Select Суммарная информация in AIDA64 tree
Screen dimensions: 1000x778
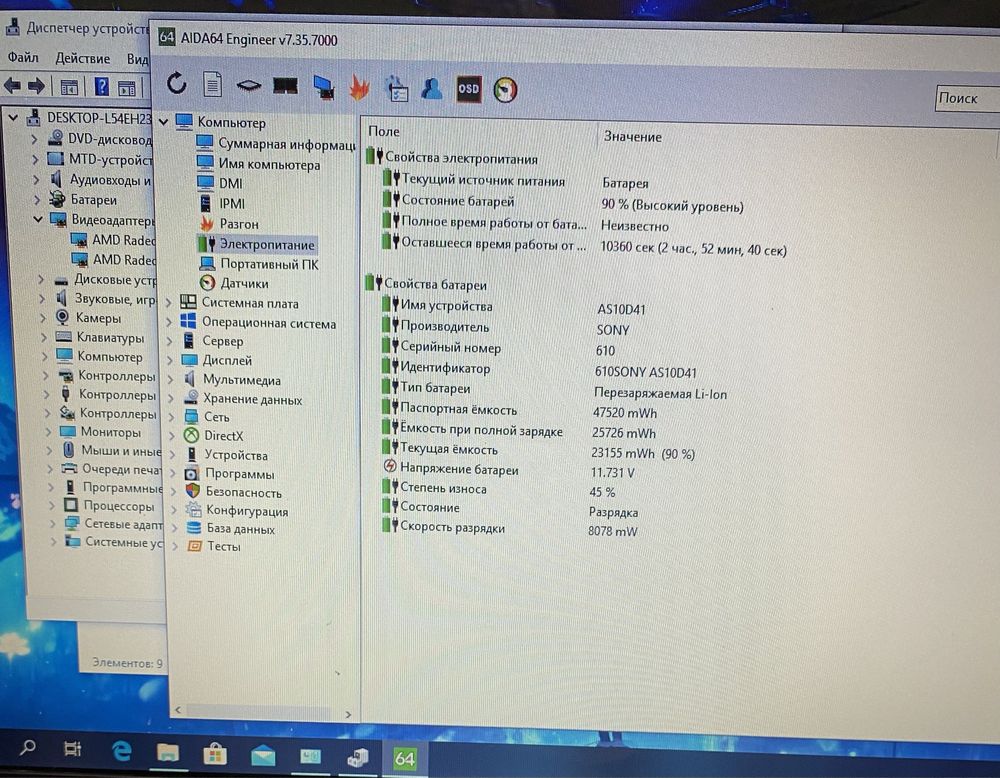(x=286, y=144)
